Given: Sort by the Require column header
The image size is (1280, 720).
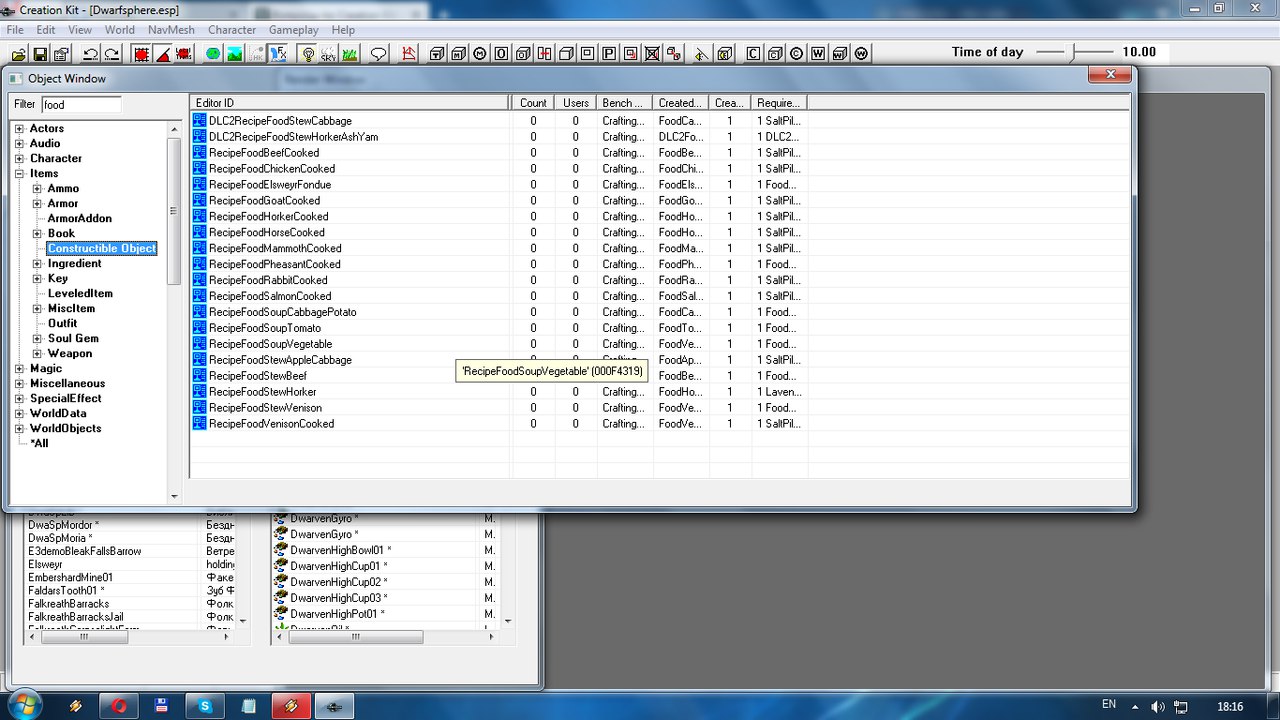Looking at the screenshot, I should [x=779, y=103].
